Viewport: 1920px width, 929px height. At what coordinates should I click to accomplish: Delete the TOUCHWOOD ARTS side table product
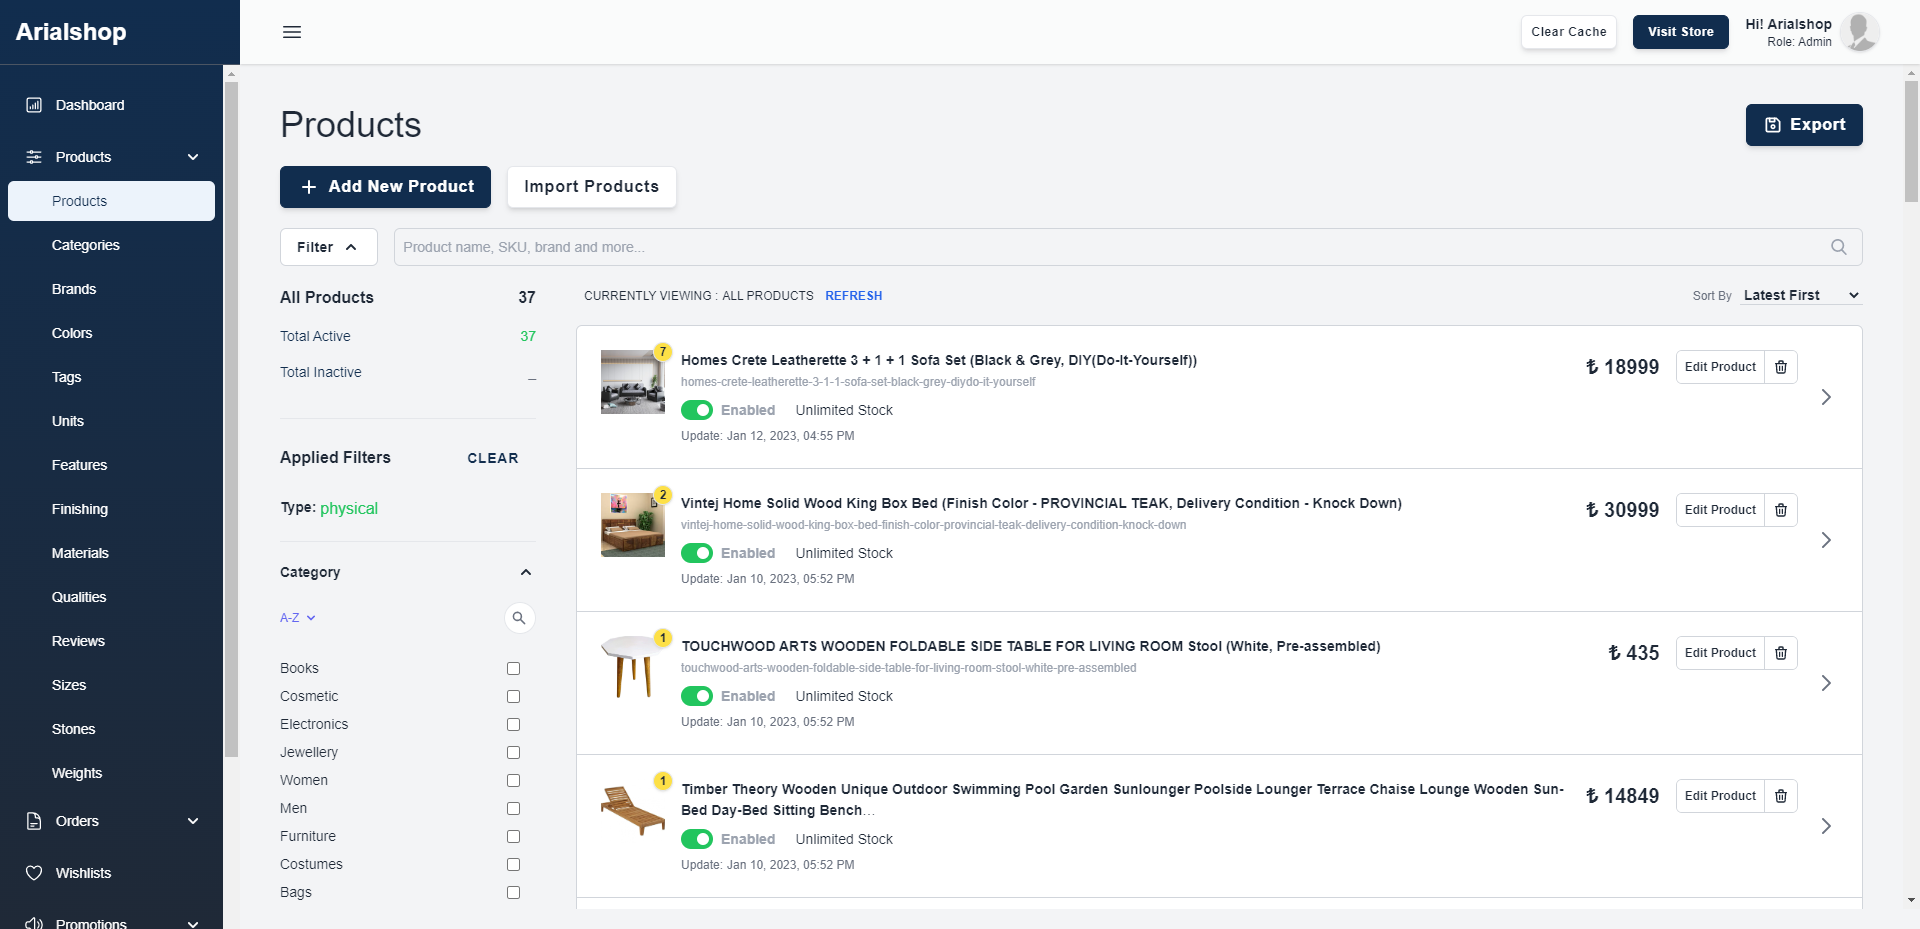point(1781,653)
